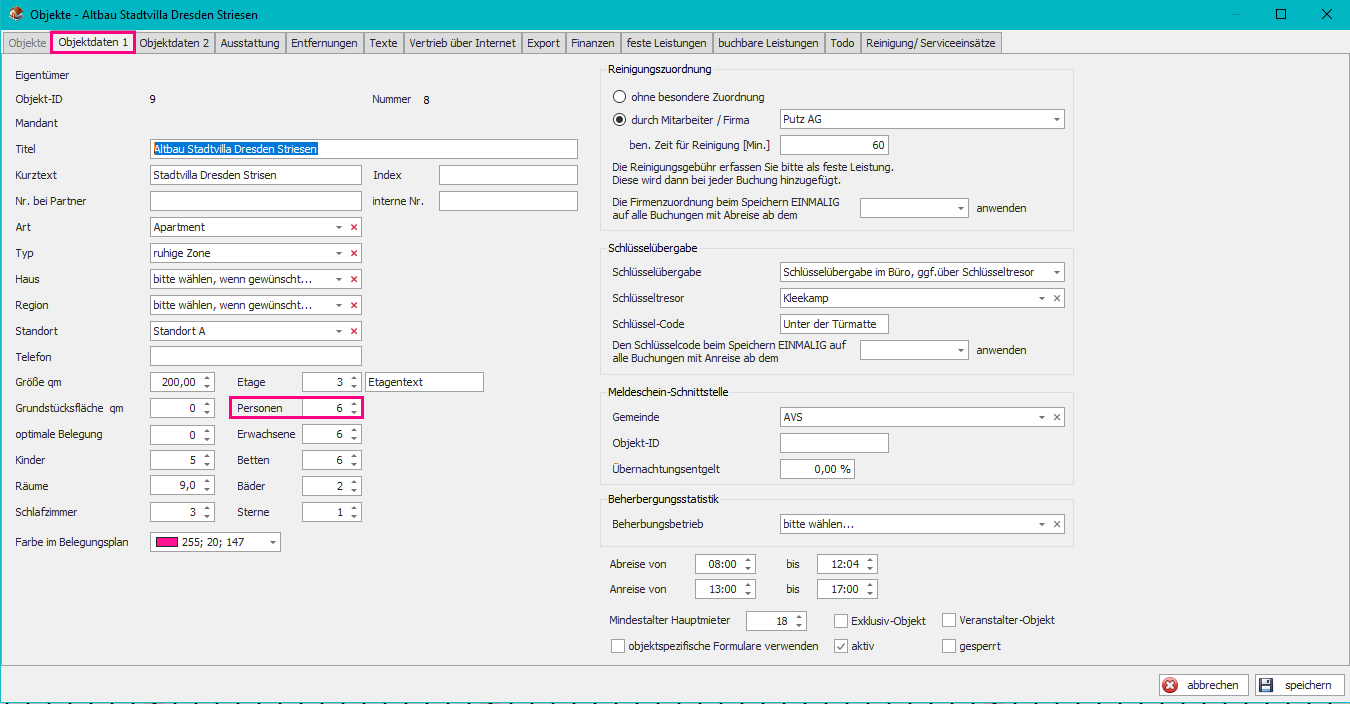Open the buchbare Leistungen tab
This screenshot has width=1350, height=704.
(768, 43)
